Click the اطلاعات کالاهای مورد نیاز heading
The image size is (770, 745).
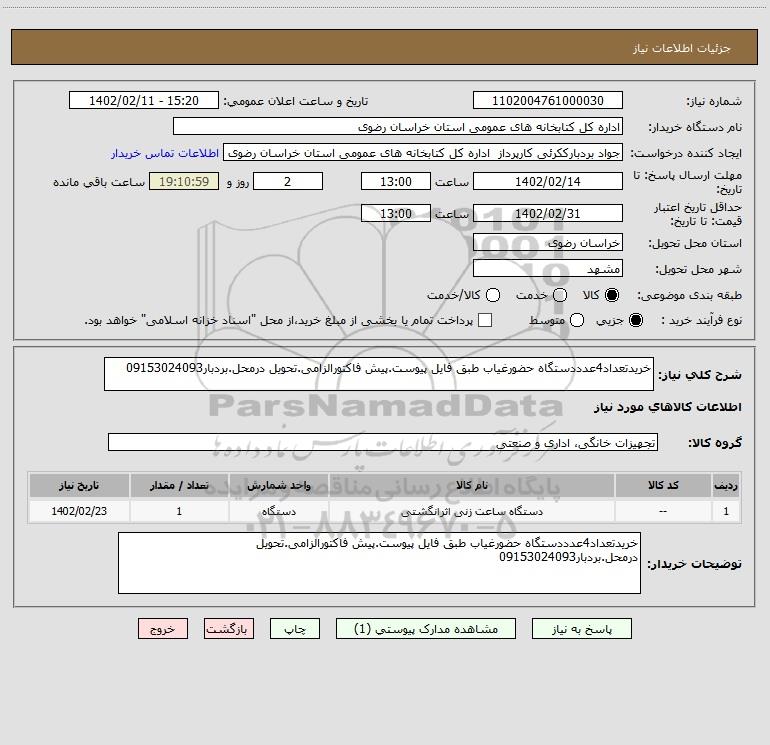click(668, 407)
